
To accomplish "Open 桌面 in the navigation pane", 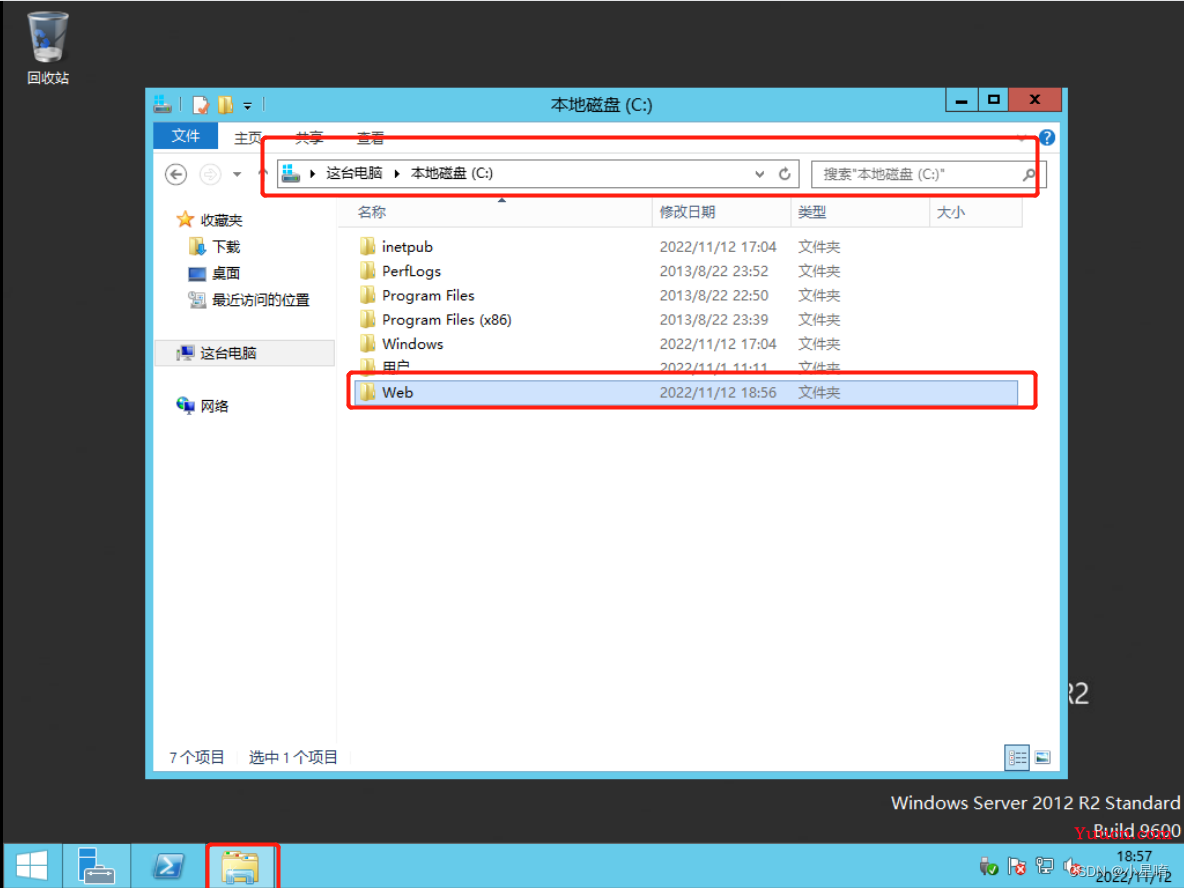I will (226, 273).
